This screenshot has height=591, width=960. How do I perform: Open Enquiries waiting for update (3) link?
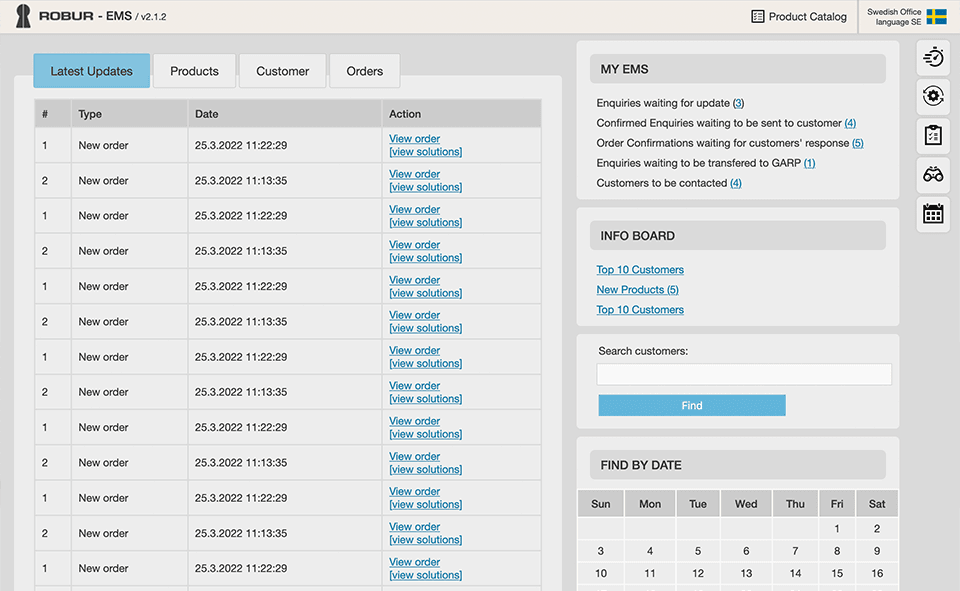point(738,103)
